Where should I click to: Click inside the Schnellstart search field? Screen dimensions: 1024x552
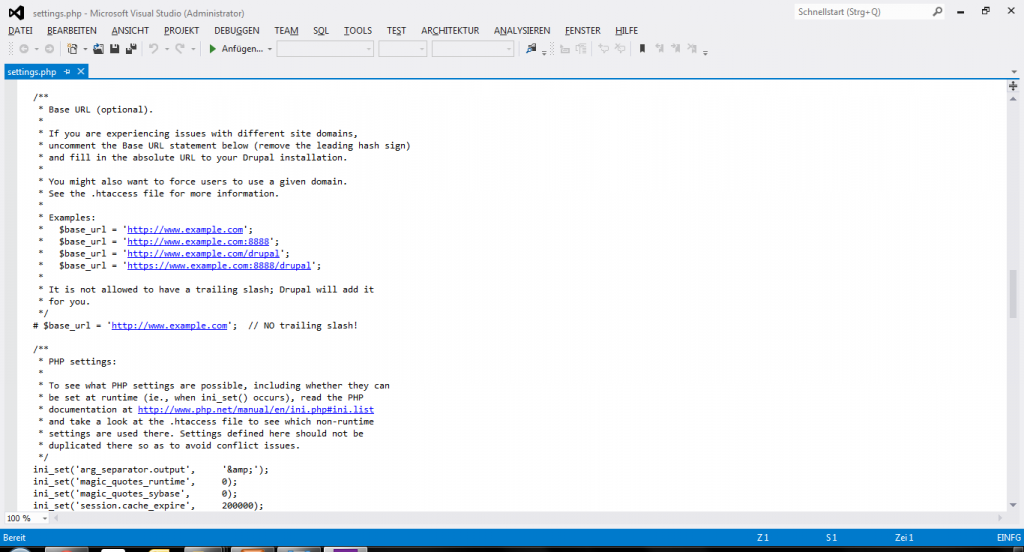click(860, 12)
